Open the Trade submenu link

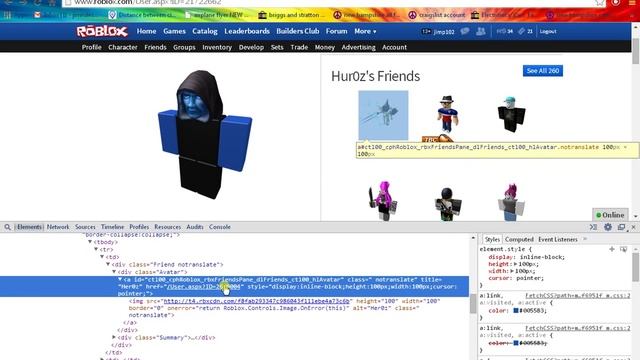(x=299, y=47)
